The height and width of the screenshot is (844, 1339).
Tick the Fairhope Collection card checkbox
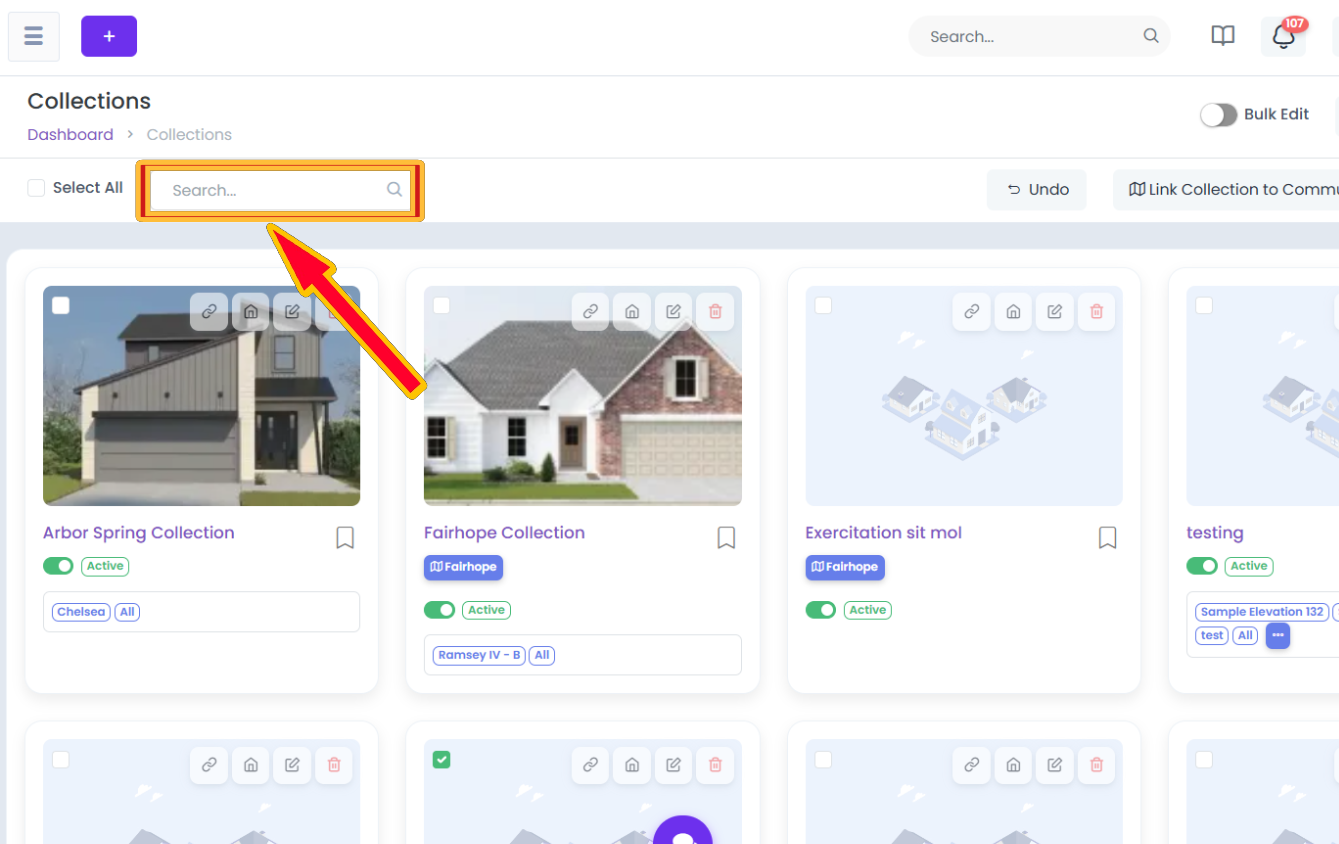point(442,305)
